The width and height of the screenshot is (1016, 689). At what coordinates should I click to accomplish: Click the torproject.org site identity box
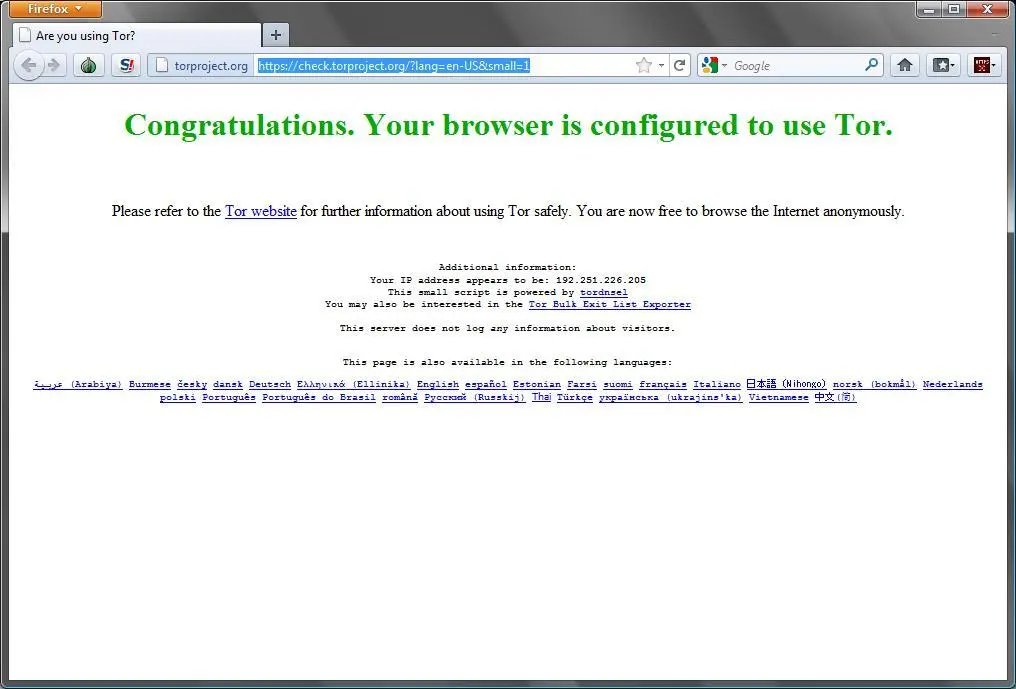(201, 66)
